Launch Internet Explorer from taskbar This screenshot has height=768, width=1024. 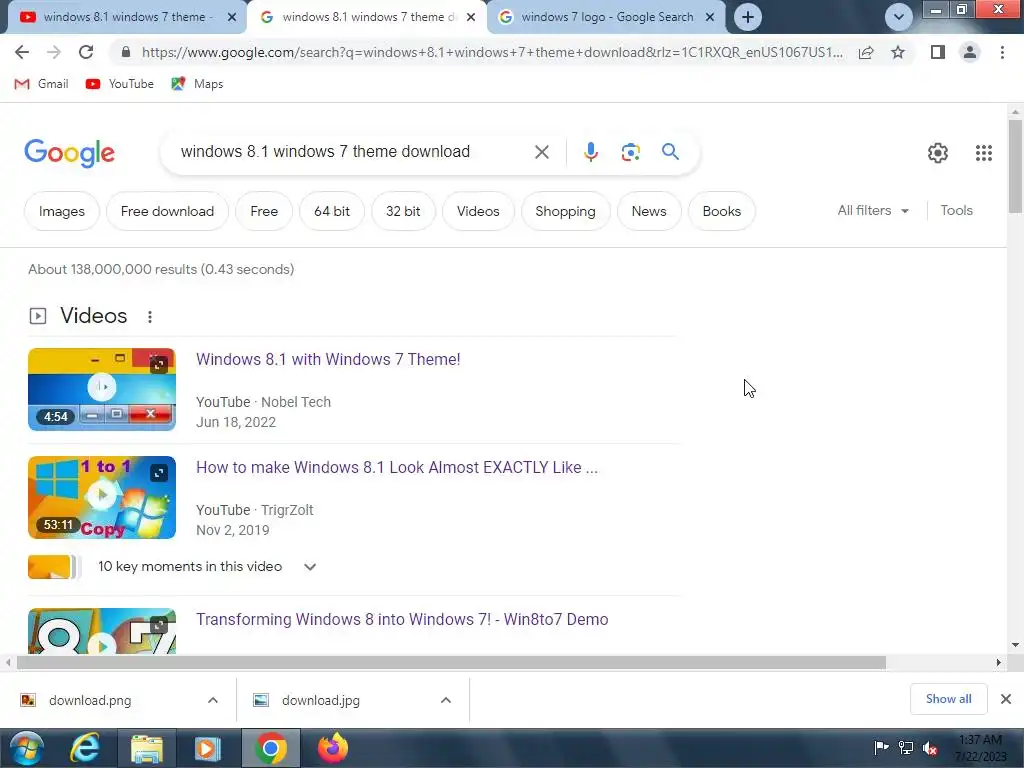(x=86, y=748)
